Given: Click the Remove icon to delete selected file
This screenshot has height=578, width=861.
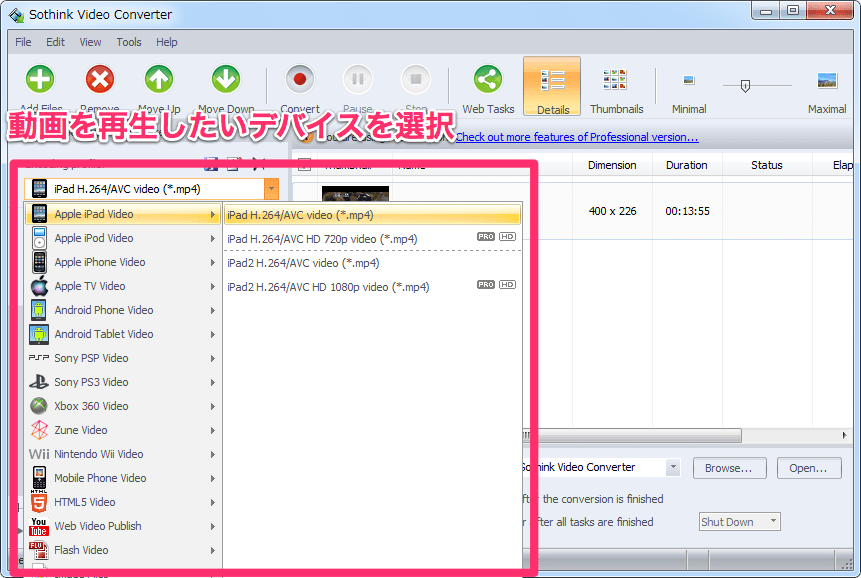Looking at the screenshot, I should 100,79.
